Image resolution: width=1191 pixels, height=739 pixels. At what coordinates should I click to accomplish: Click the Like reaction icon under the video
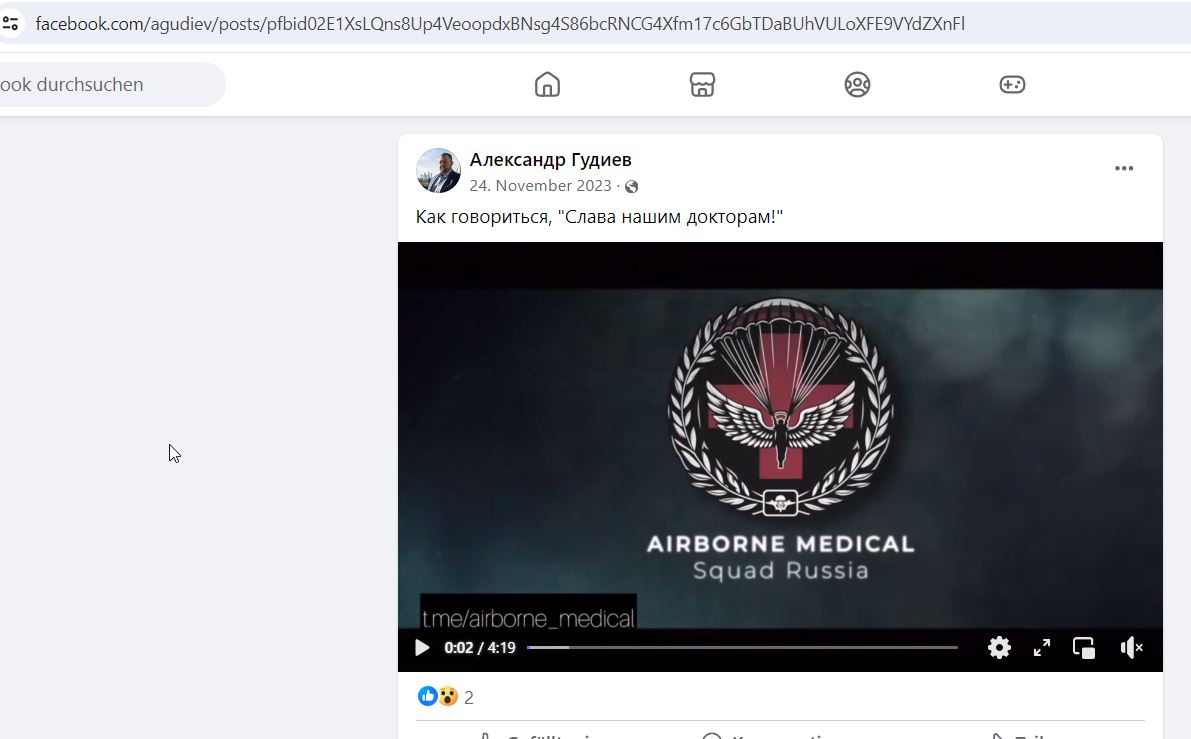(x=427, y=696)
